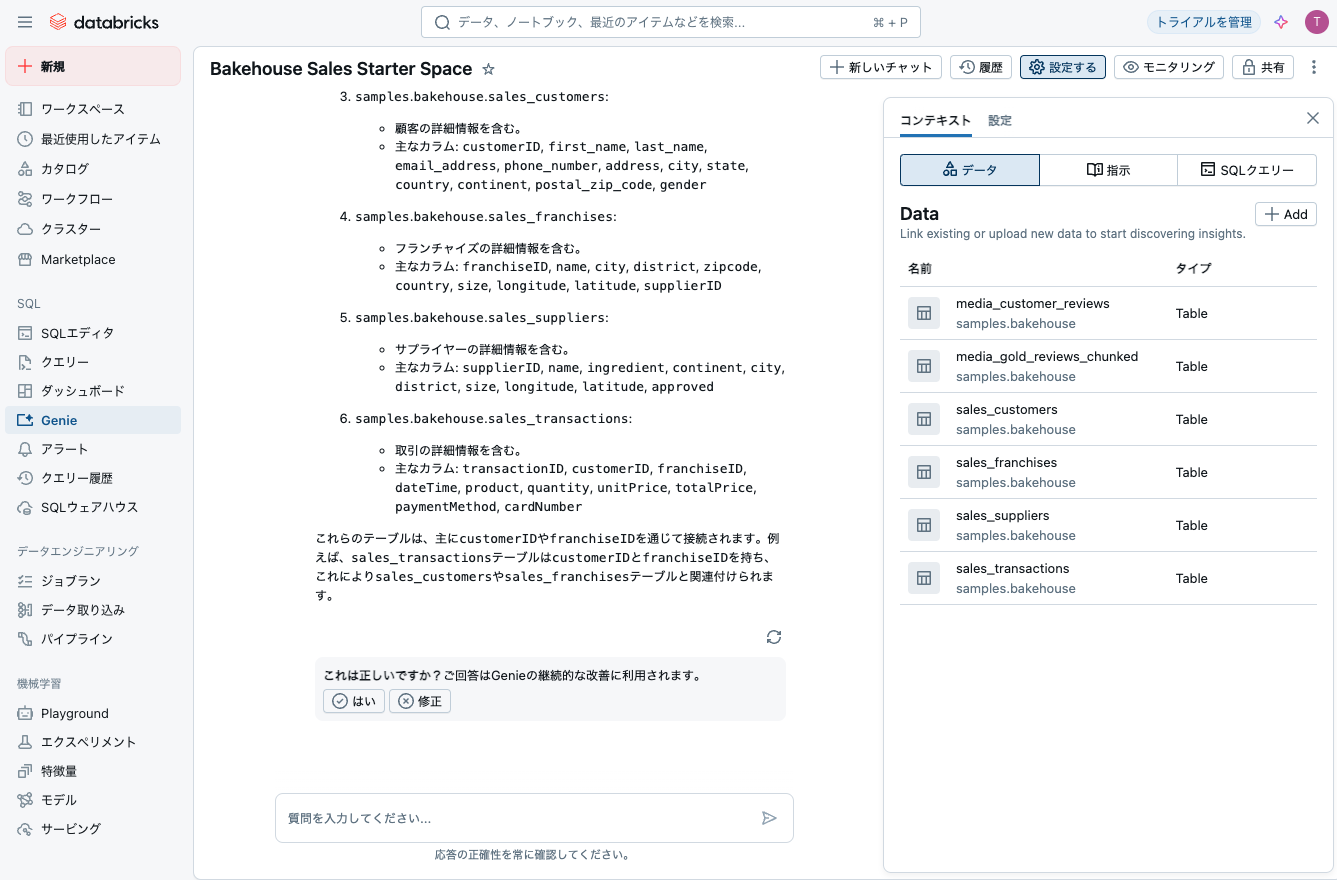Open モデル from the 機械学習 section
1337x880 pixels.
pyautogui.click(x=58, y=799)
